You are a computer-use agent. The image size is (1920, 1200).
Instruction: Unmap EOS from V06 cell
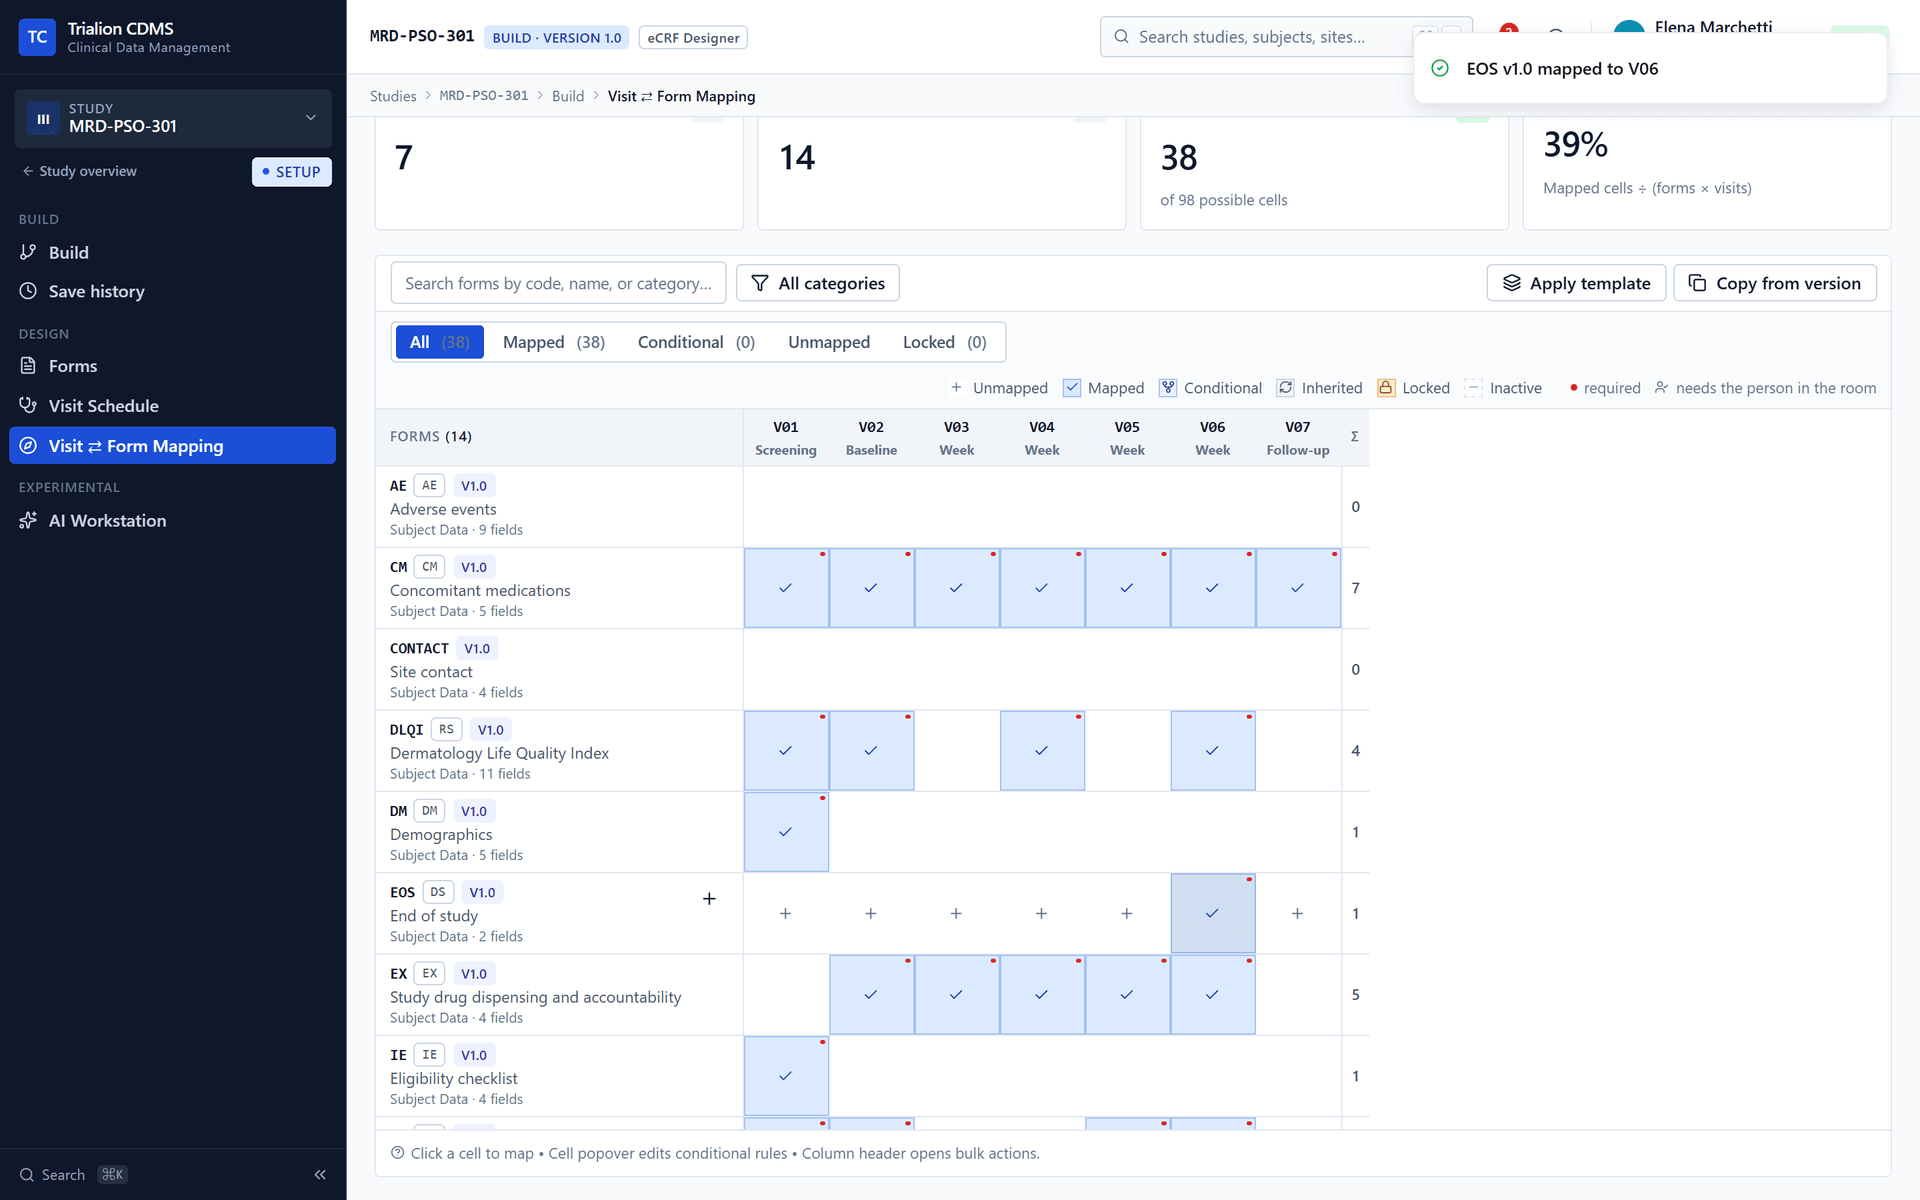[1213, 913]
